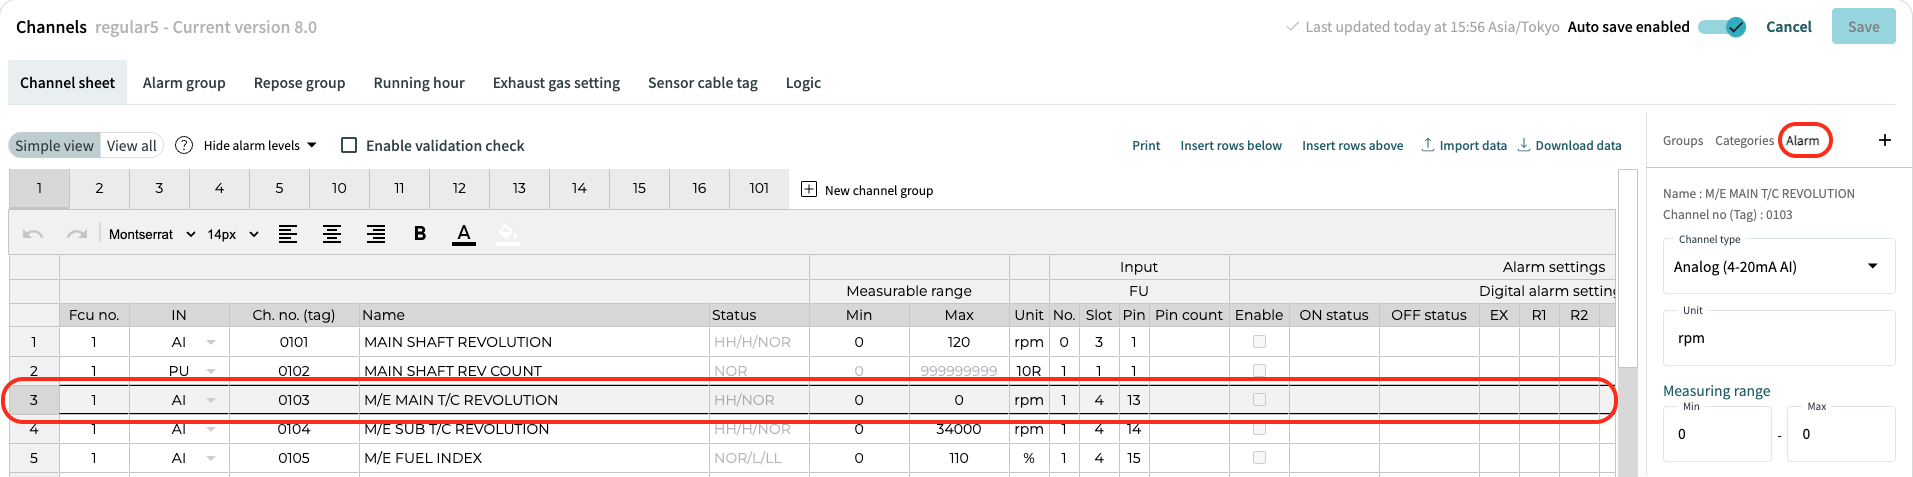Open Running hour tab
The width and height of the screenshot is (1913, 477).
tap(419, 82)
